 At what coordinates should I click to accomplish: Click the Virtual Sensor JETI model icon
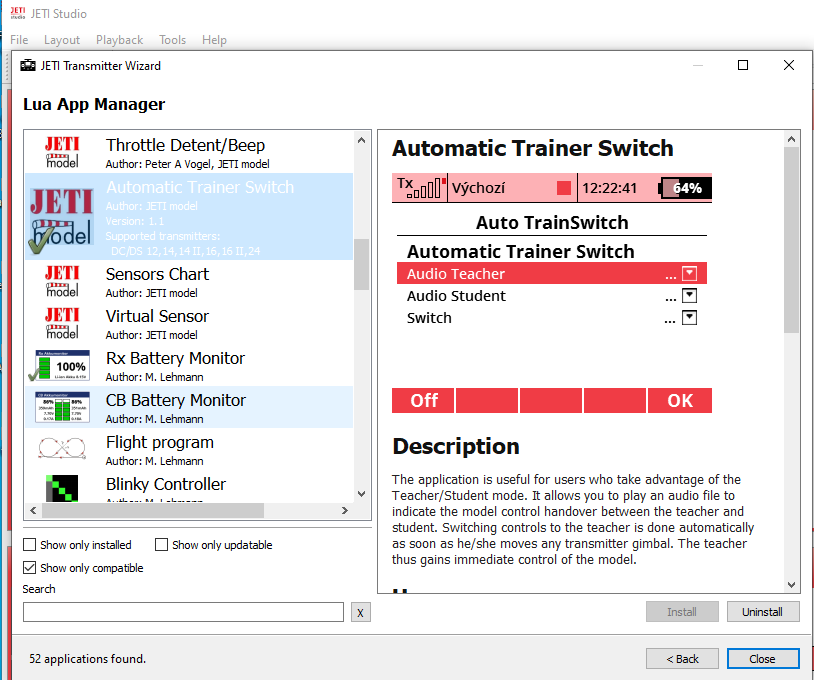[x=62, y=323]
